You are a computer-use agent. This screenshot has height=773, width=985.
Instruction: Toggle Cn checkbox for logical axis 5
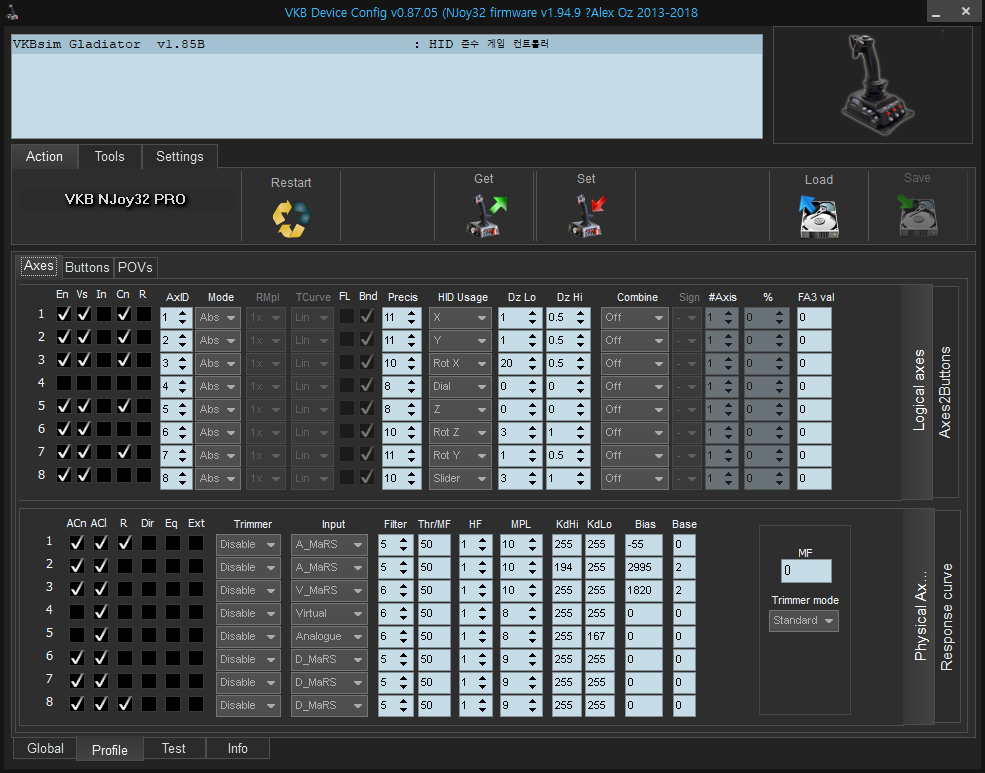pos(124,406)
